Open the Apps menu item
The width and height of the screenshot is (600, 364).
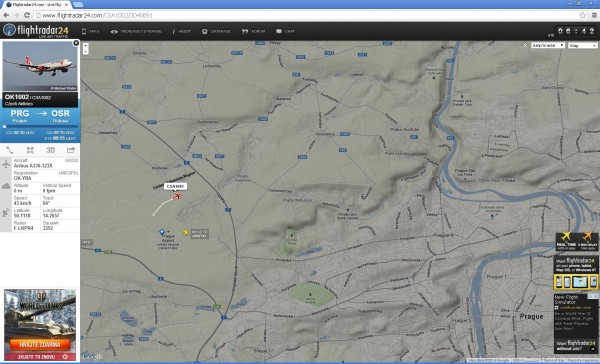coord(90,31)
